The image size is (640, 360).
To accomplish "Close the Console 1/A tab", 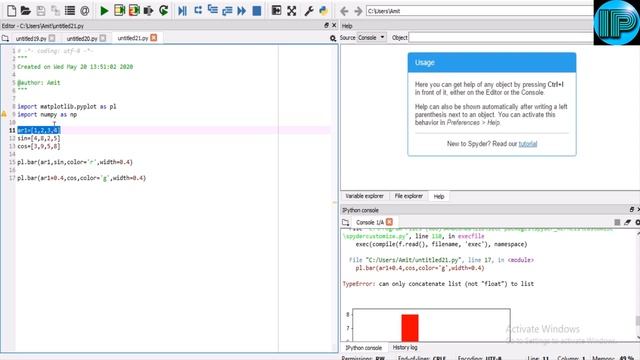I will tap(389, 222).
